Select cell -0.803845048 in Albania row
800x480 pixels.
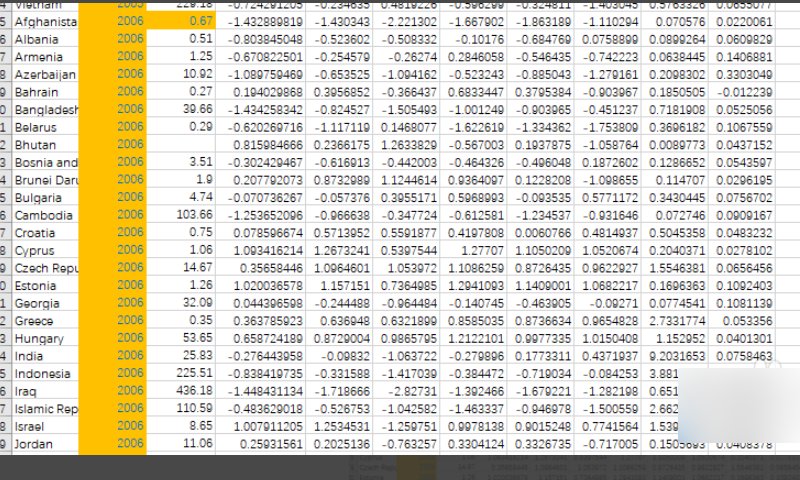coord(260,39)
